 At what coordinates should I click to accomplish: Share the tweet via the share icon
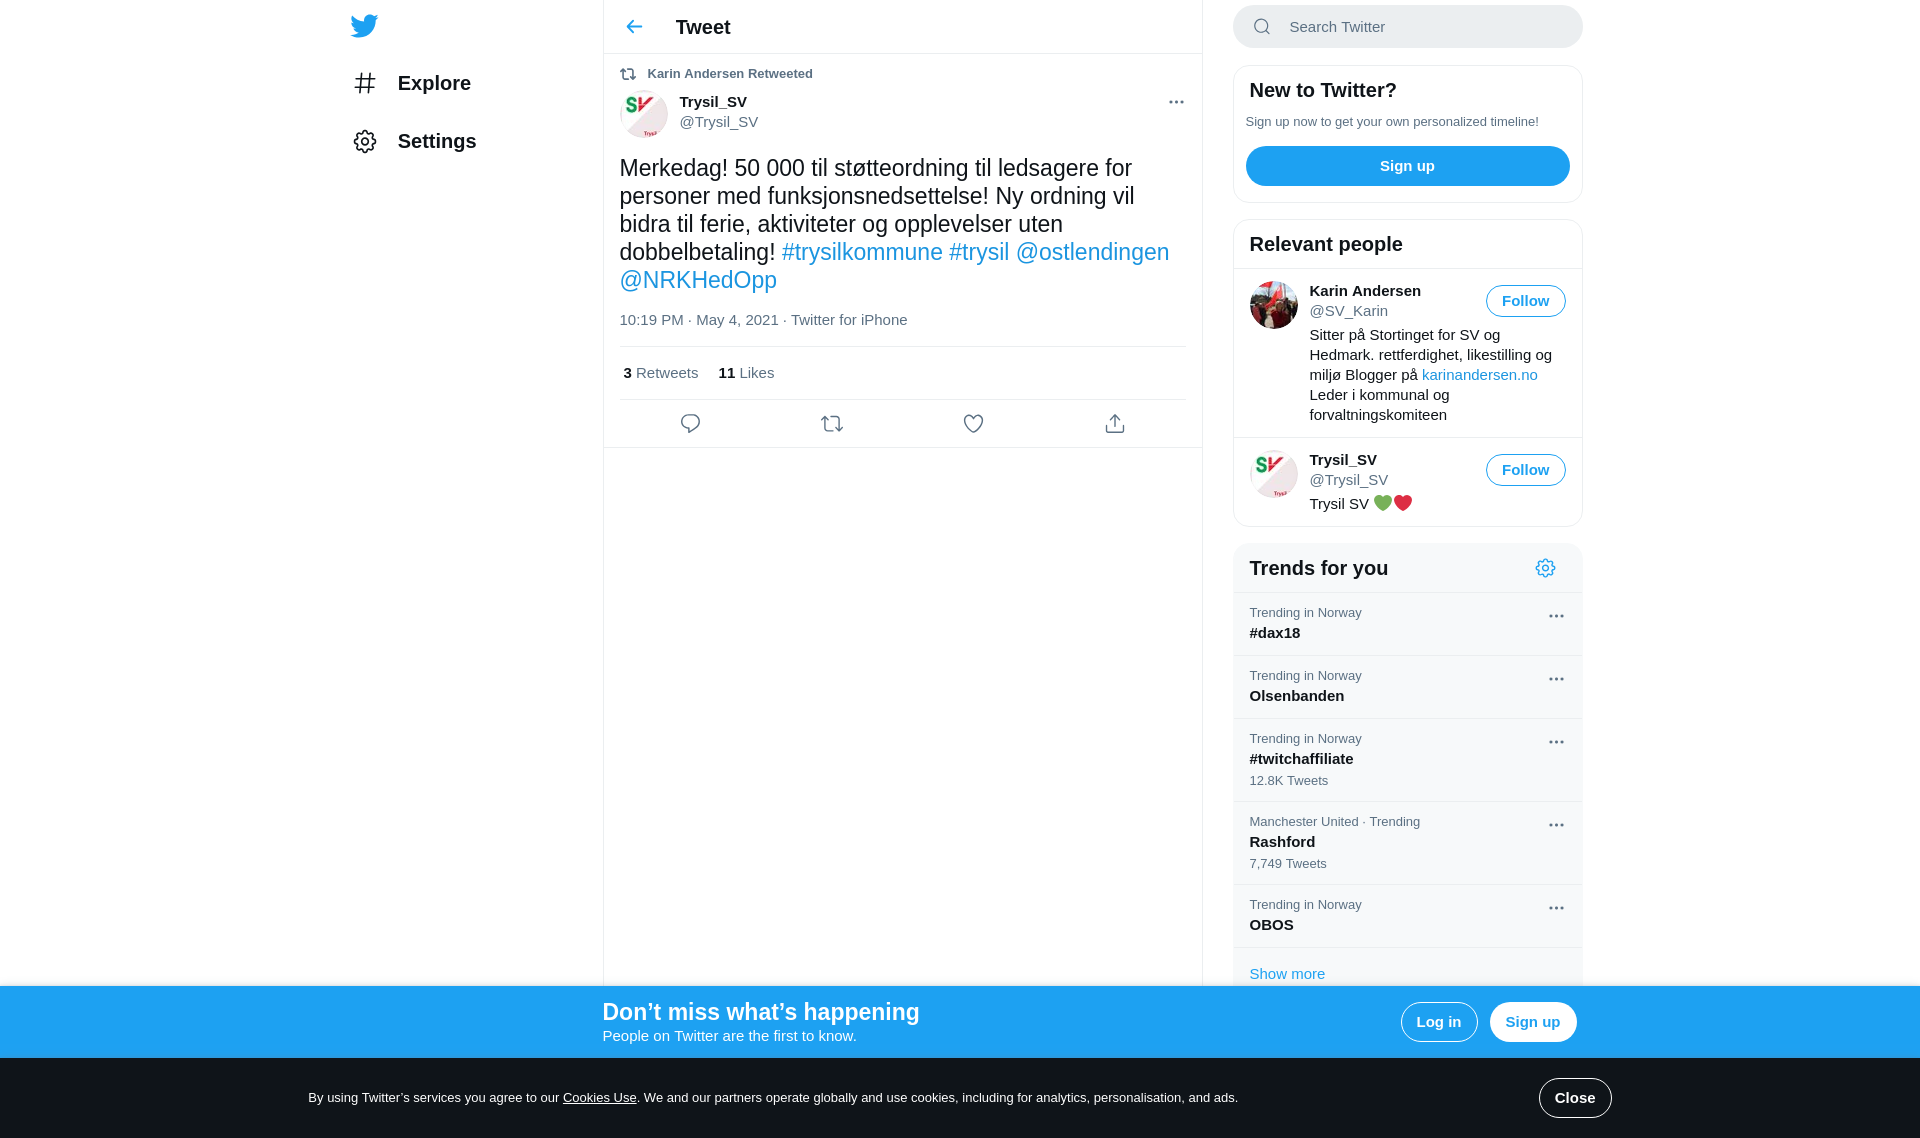point(1115,424)
